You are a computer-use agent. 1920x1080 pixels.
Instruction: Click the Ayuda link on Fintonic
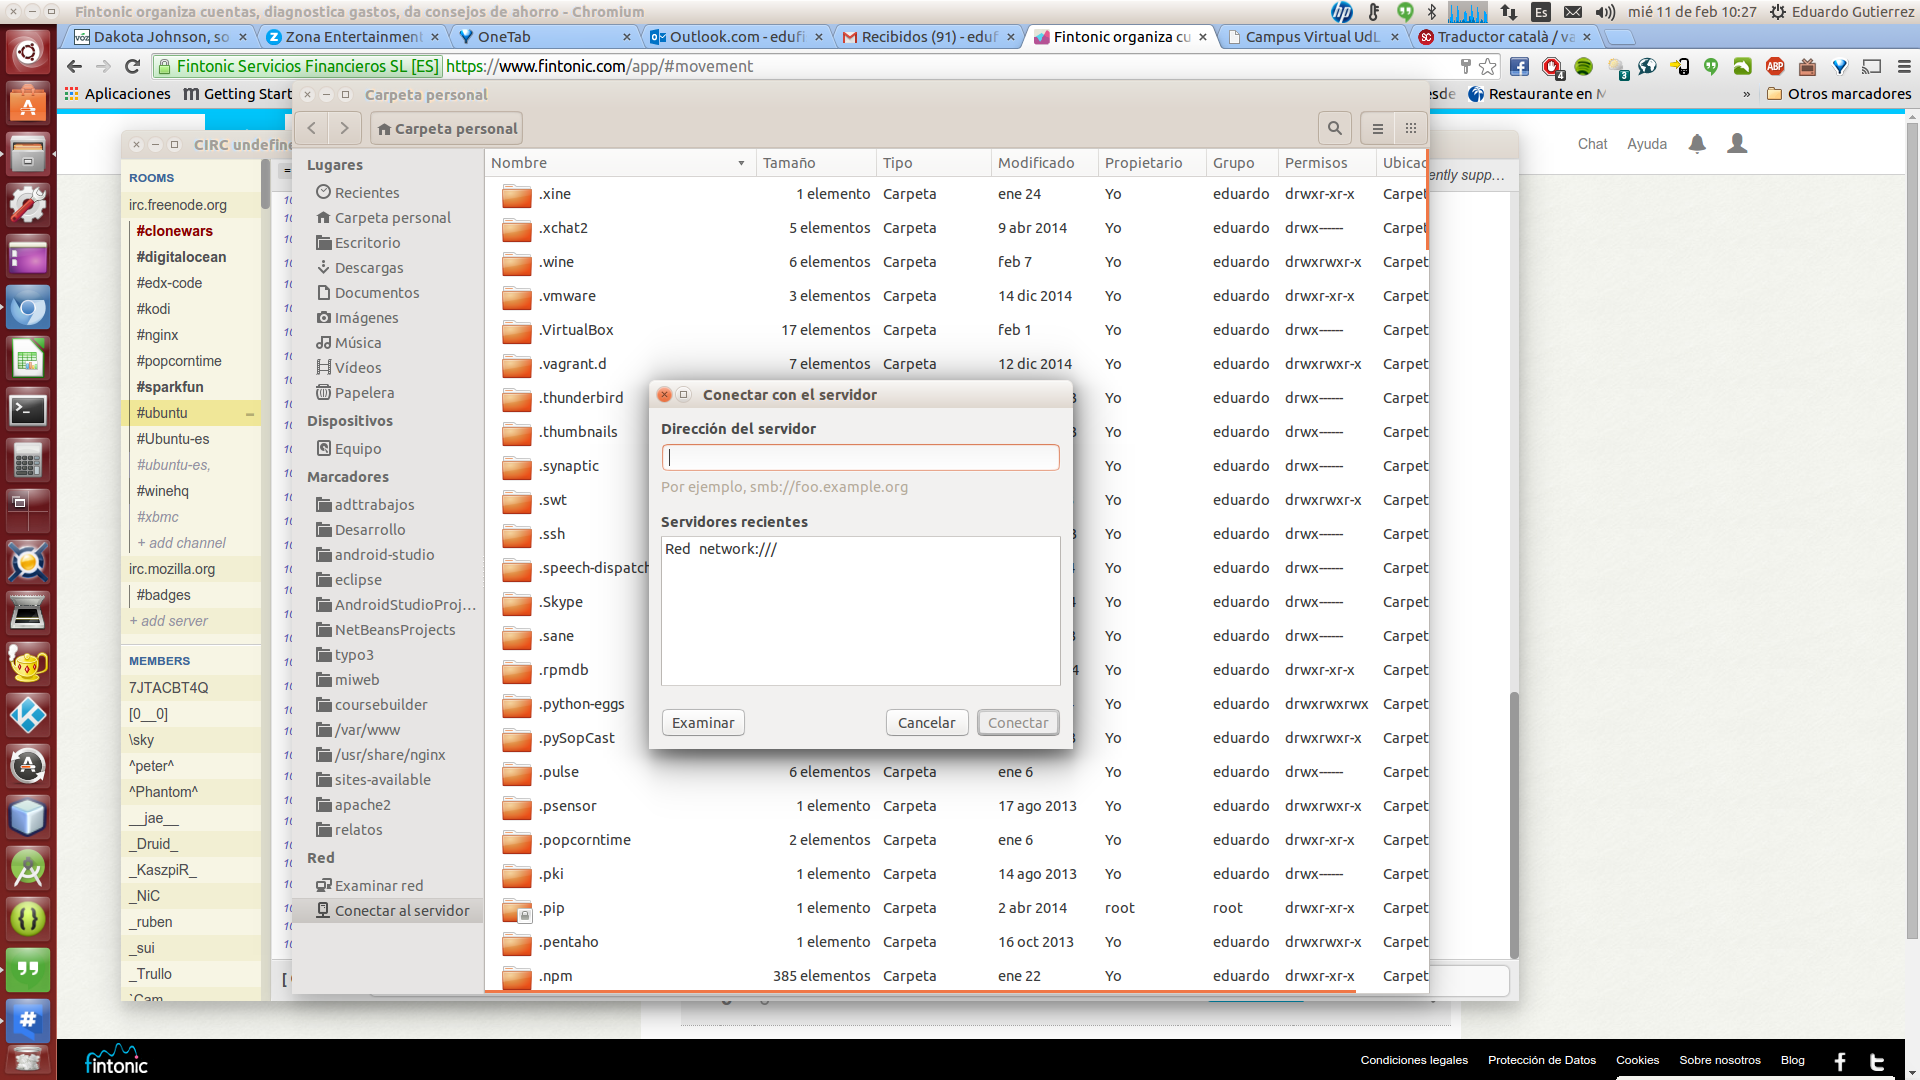[x=1646, y=144]
